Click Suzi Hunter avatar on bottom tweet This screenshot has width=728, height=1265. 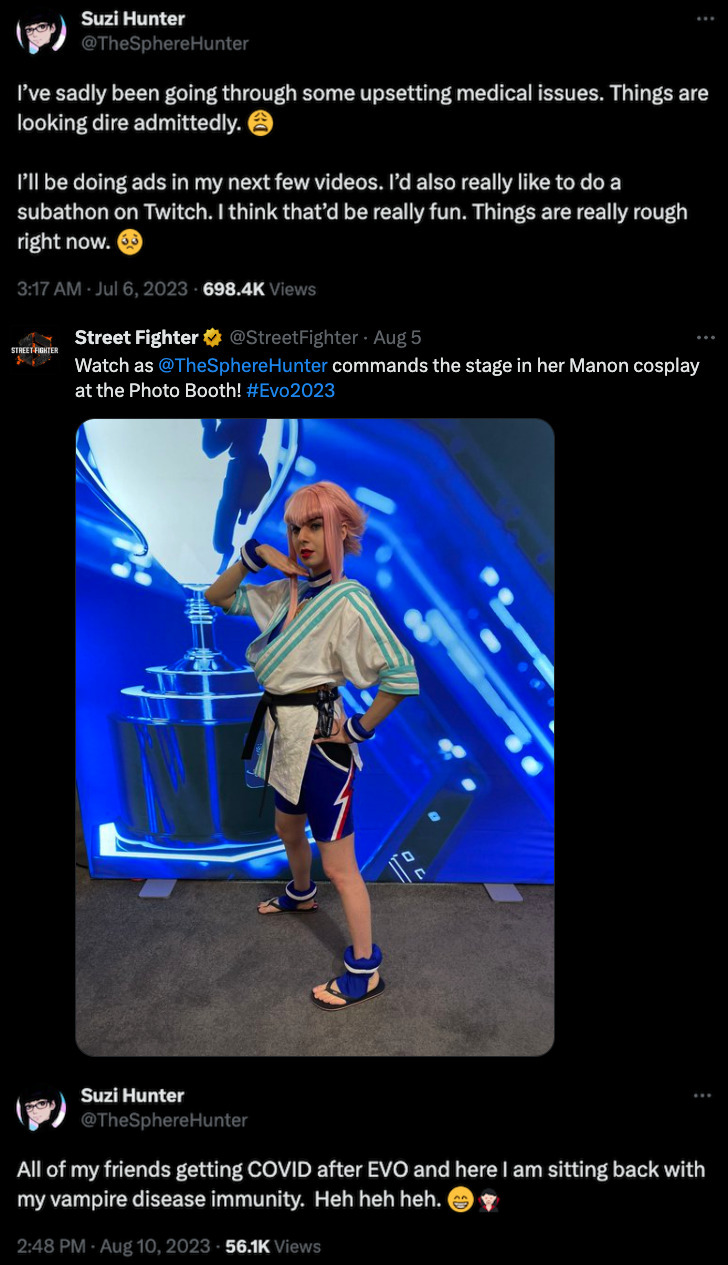41,1107
